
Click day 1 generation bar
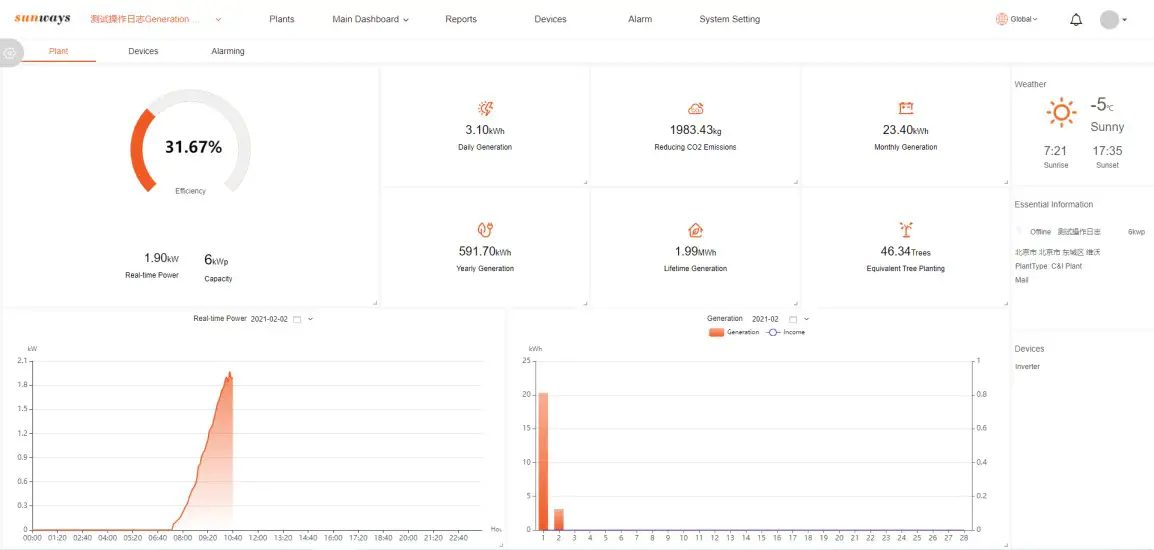[x=543, y=461]
